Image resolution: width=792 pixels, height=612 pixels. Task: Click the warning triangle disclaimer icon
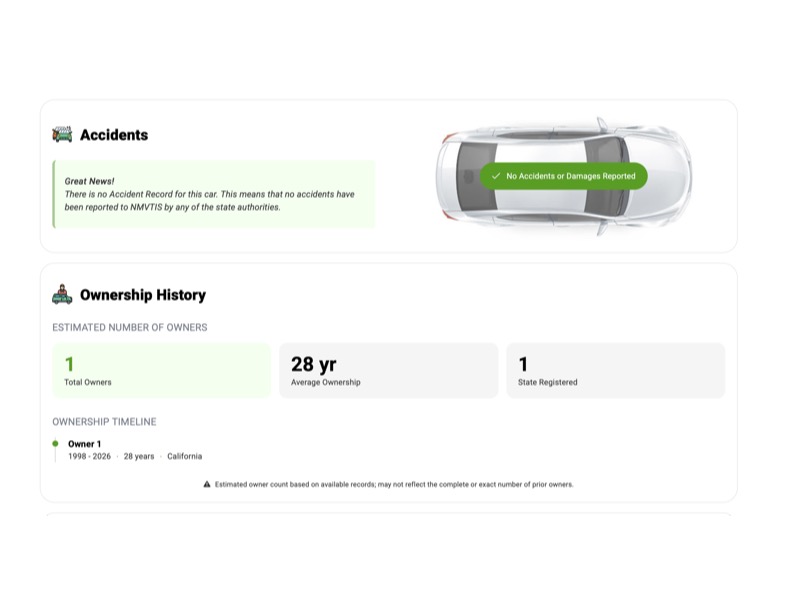(x=207, y=484)
